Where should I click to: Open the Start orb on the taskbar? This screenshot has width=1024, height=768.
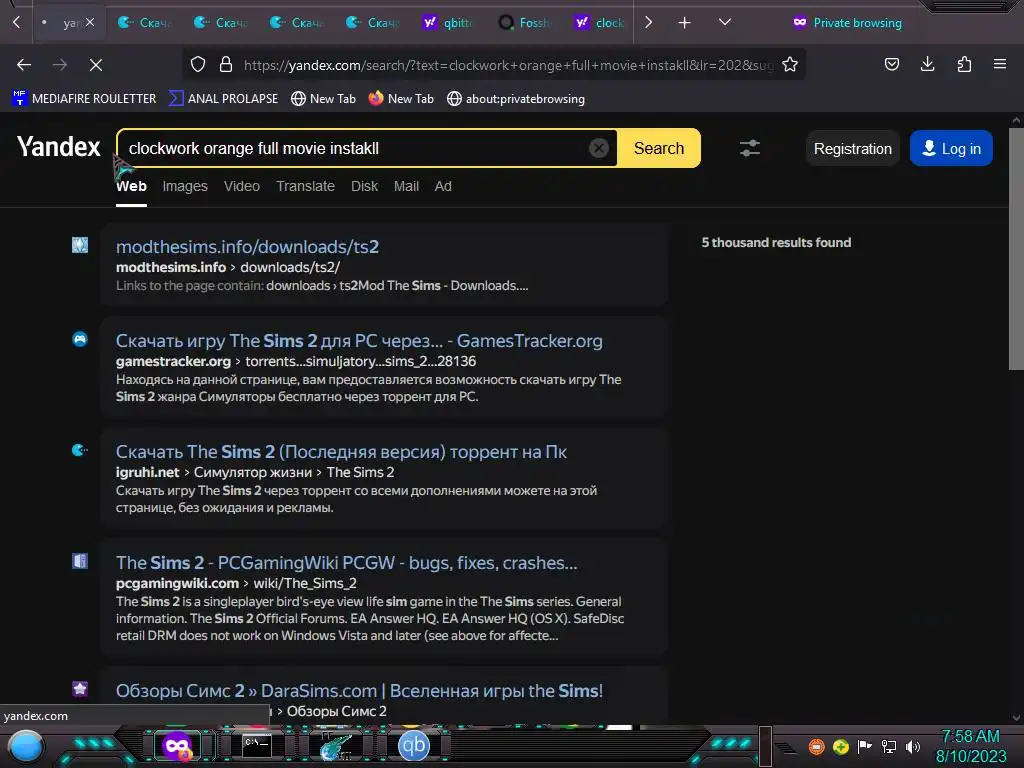pos(26,747)
